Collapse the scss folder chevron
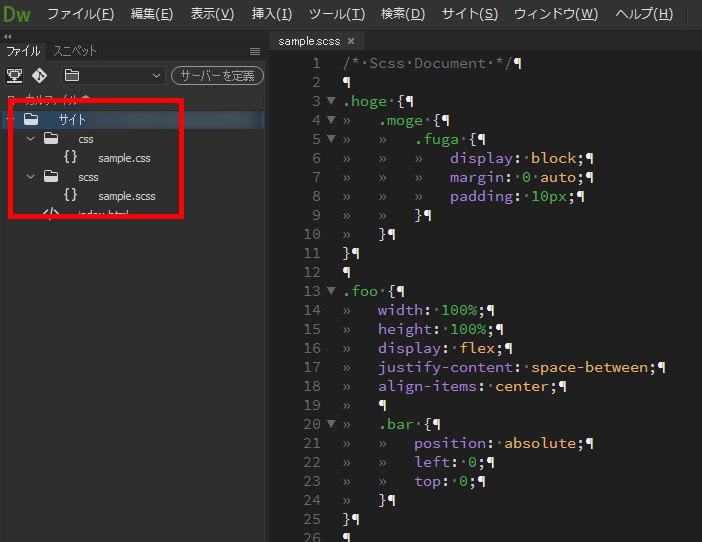 [x=30, y=177]
